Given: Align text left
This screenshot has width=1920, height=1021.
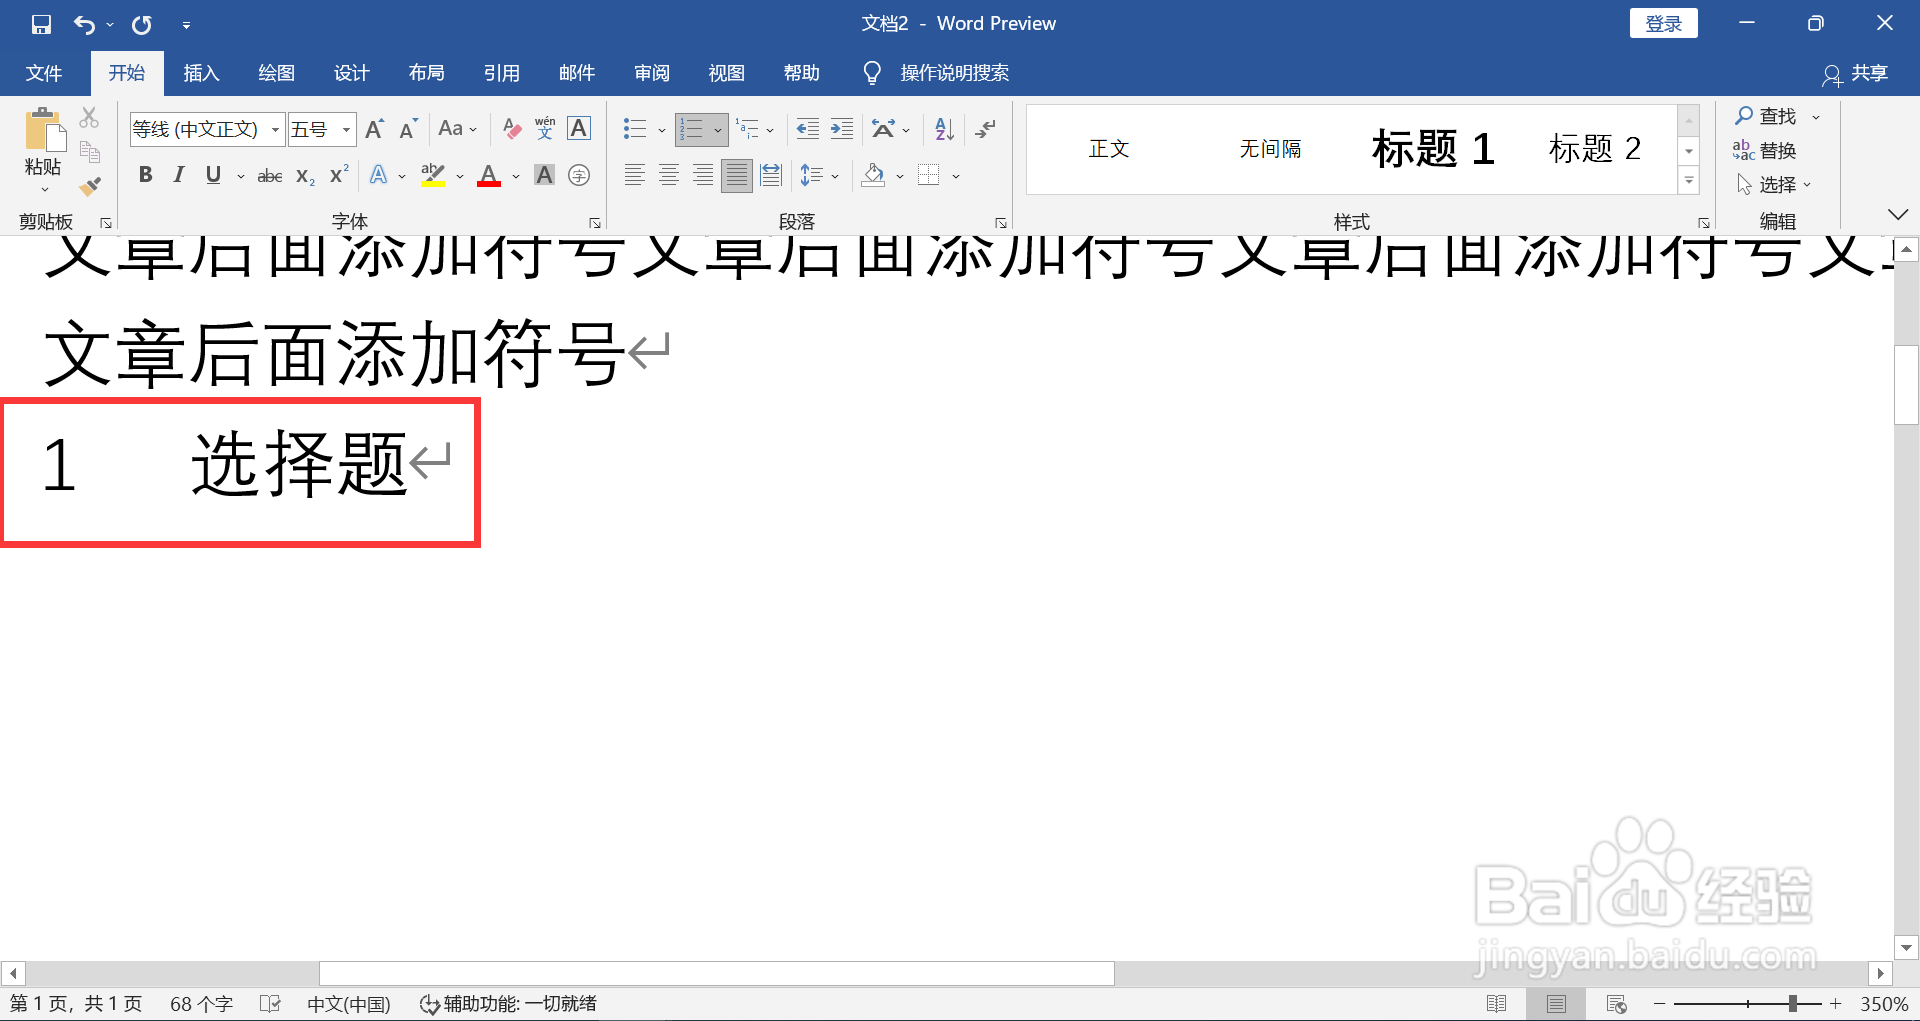Looking at the screenshot, I should coord(635,175).
